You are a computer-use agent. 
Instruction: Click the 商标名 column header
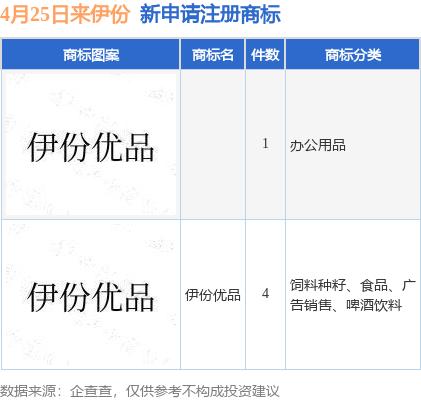[213, 54]
